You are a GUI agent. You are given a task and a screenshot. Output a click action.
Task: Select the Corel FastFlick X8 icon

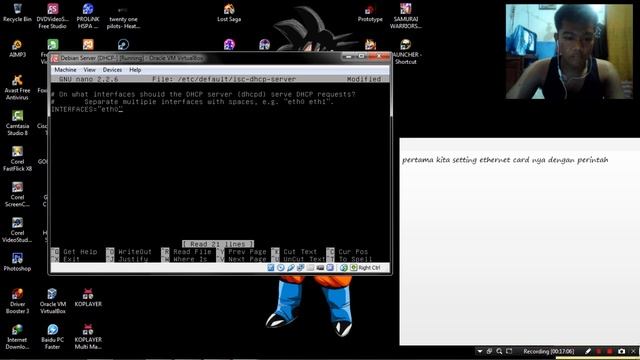17,158
